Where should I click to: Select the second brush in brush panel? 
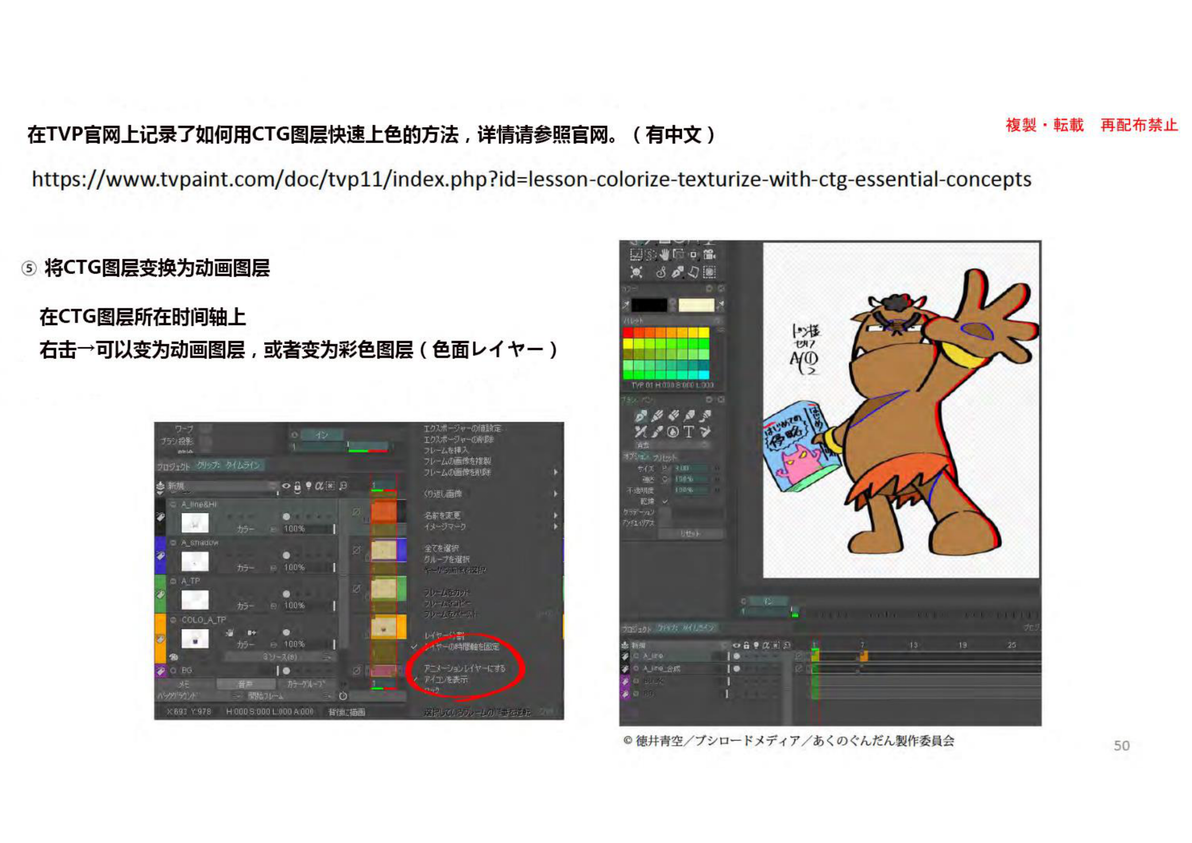(x=658, y=416)
